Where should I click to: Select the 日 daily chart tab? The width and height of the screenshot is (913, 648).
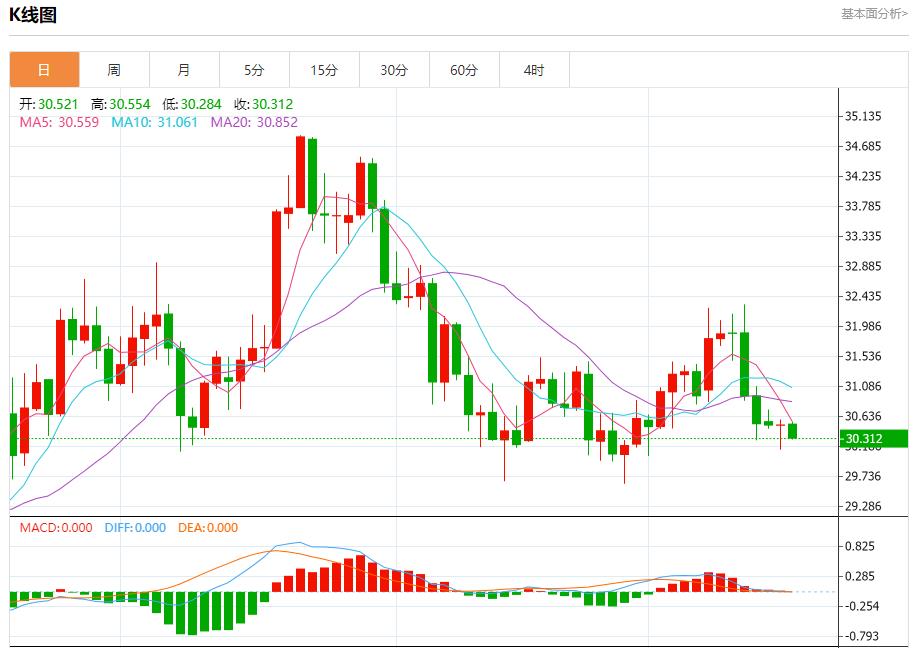click(x=44, y=70)
